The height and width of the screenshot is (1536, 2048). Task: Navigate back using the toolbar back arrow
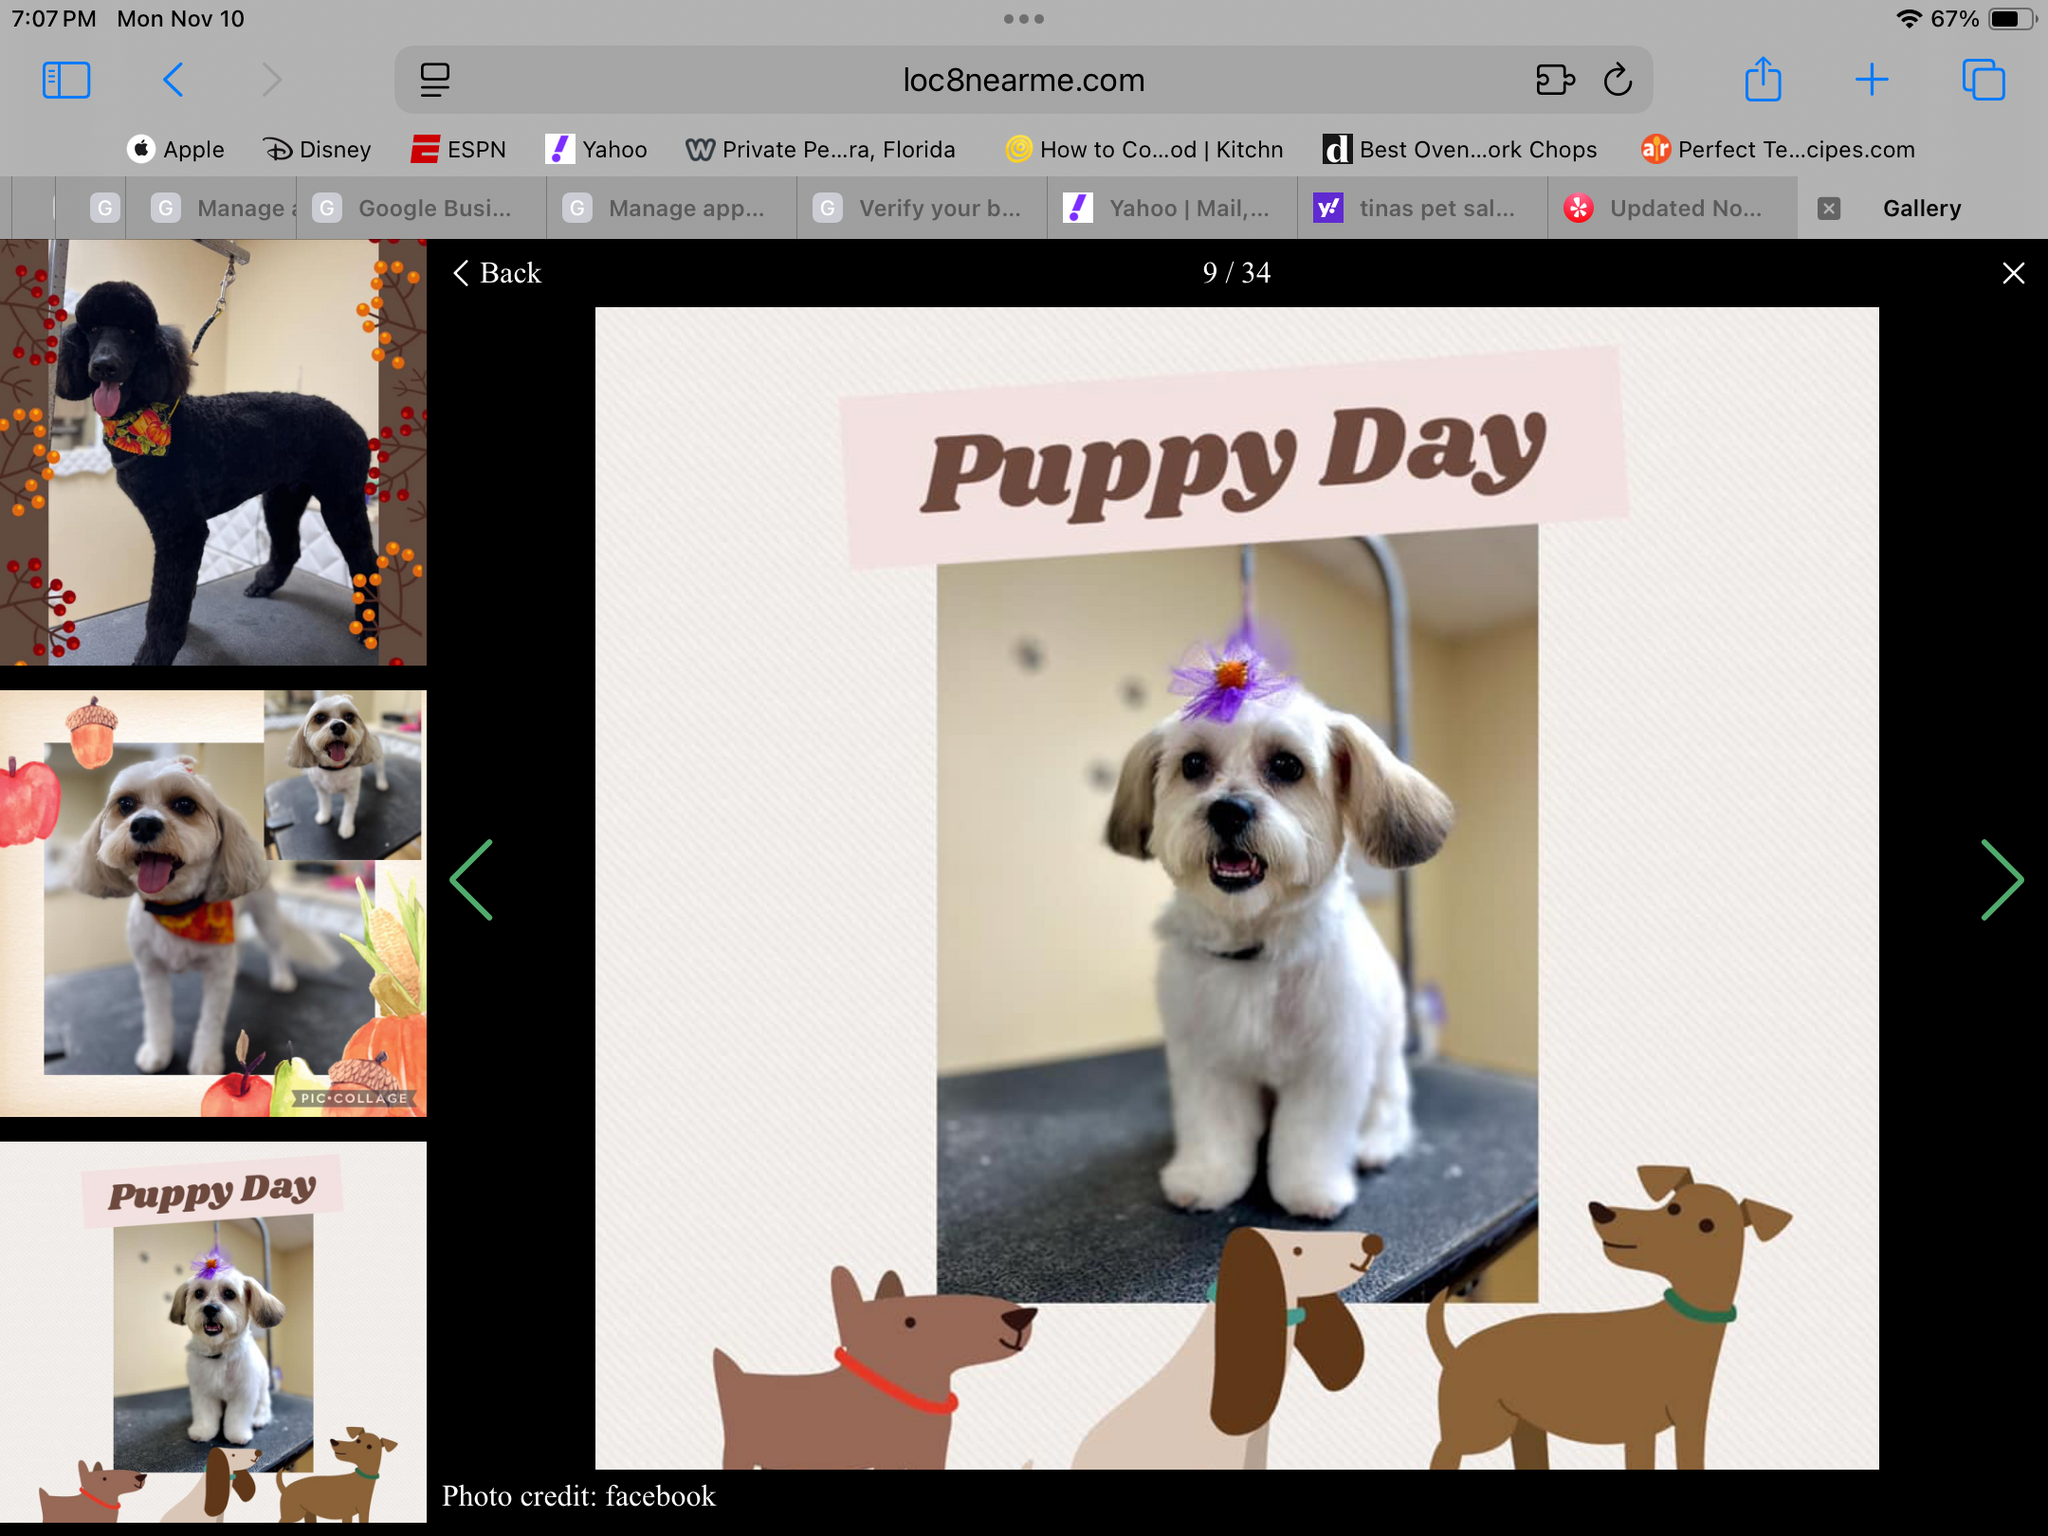[x=173, y=80]
